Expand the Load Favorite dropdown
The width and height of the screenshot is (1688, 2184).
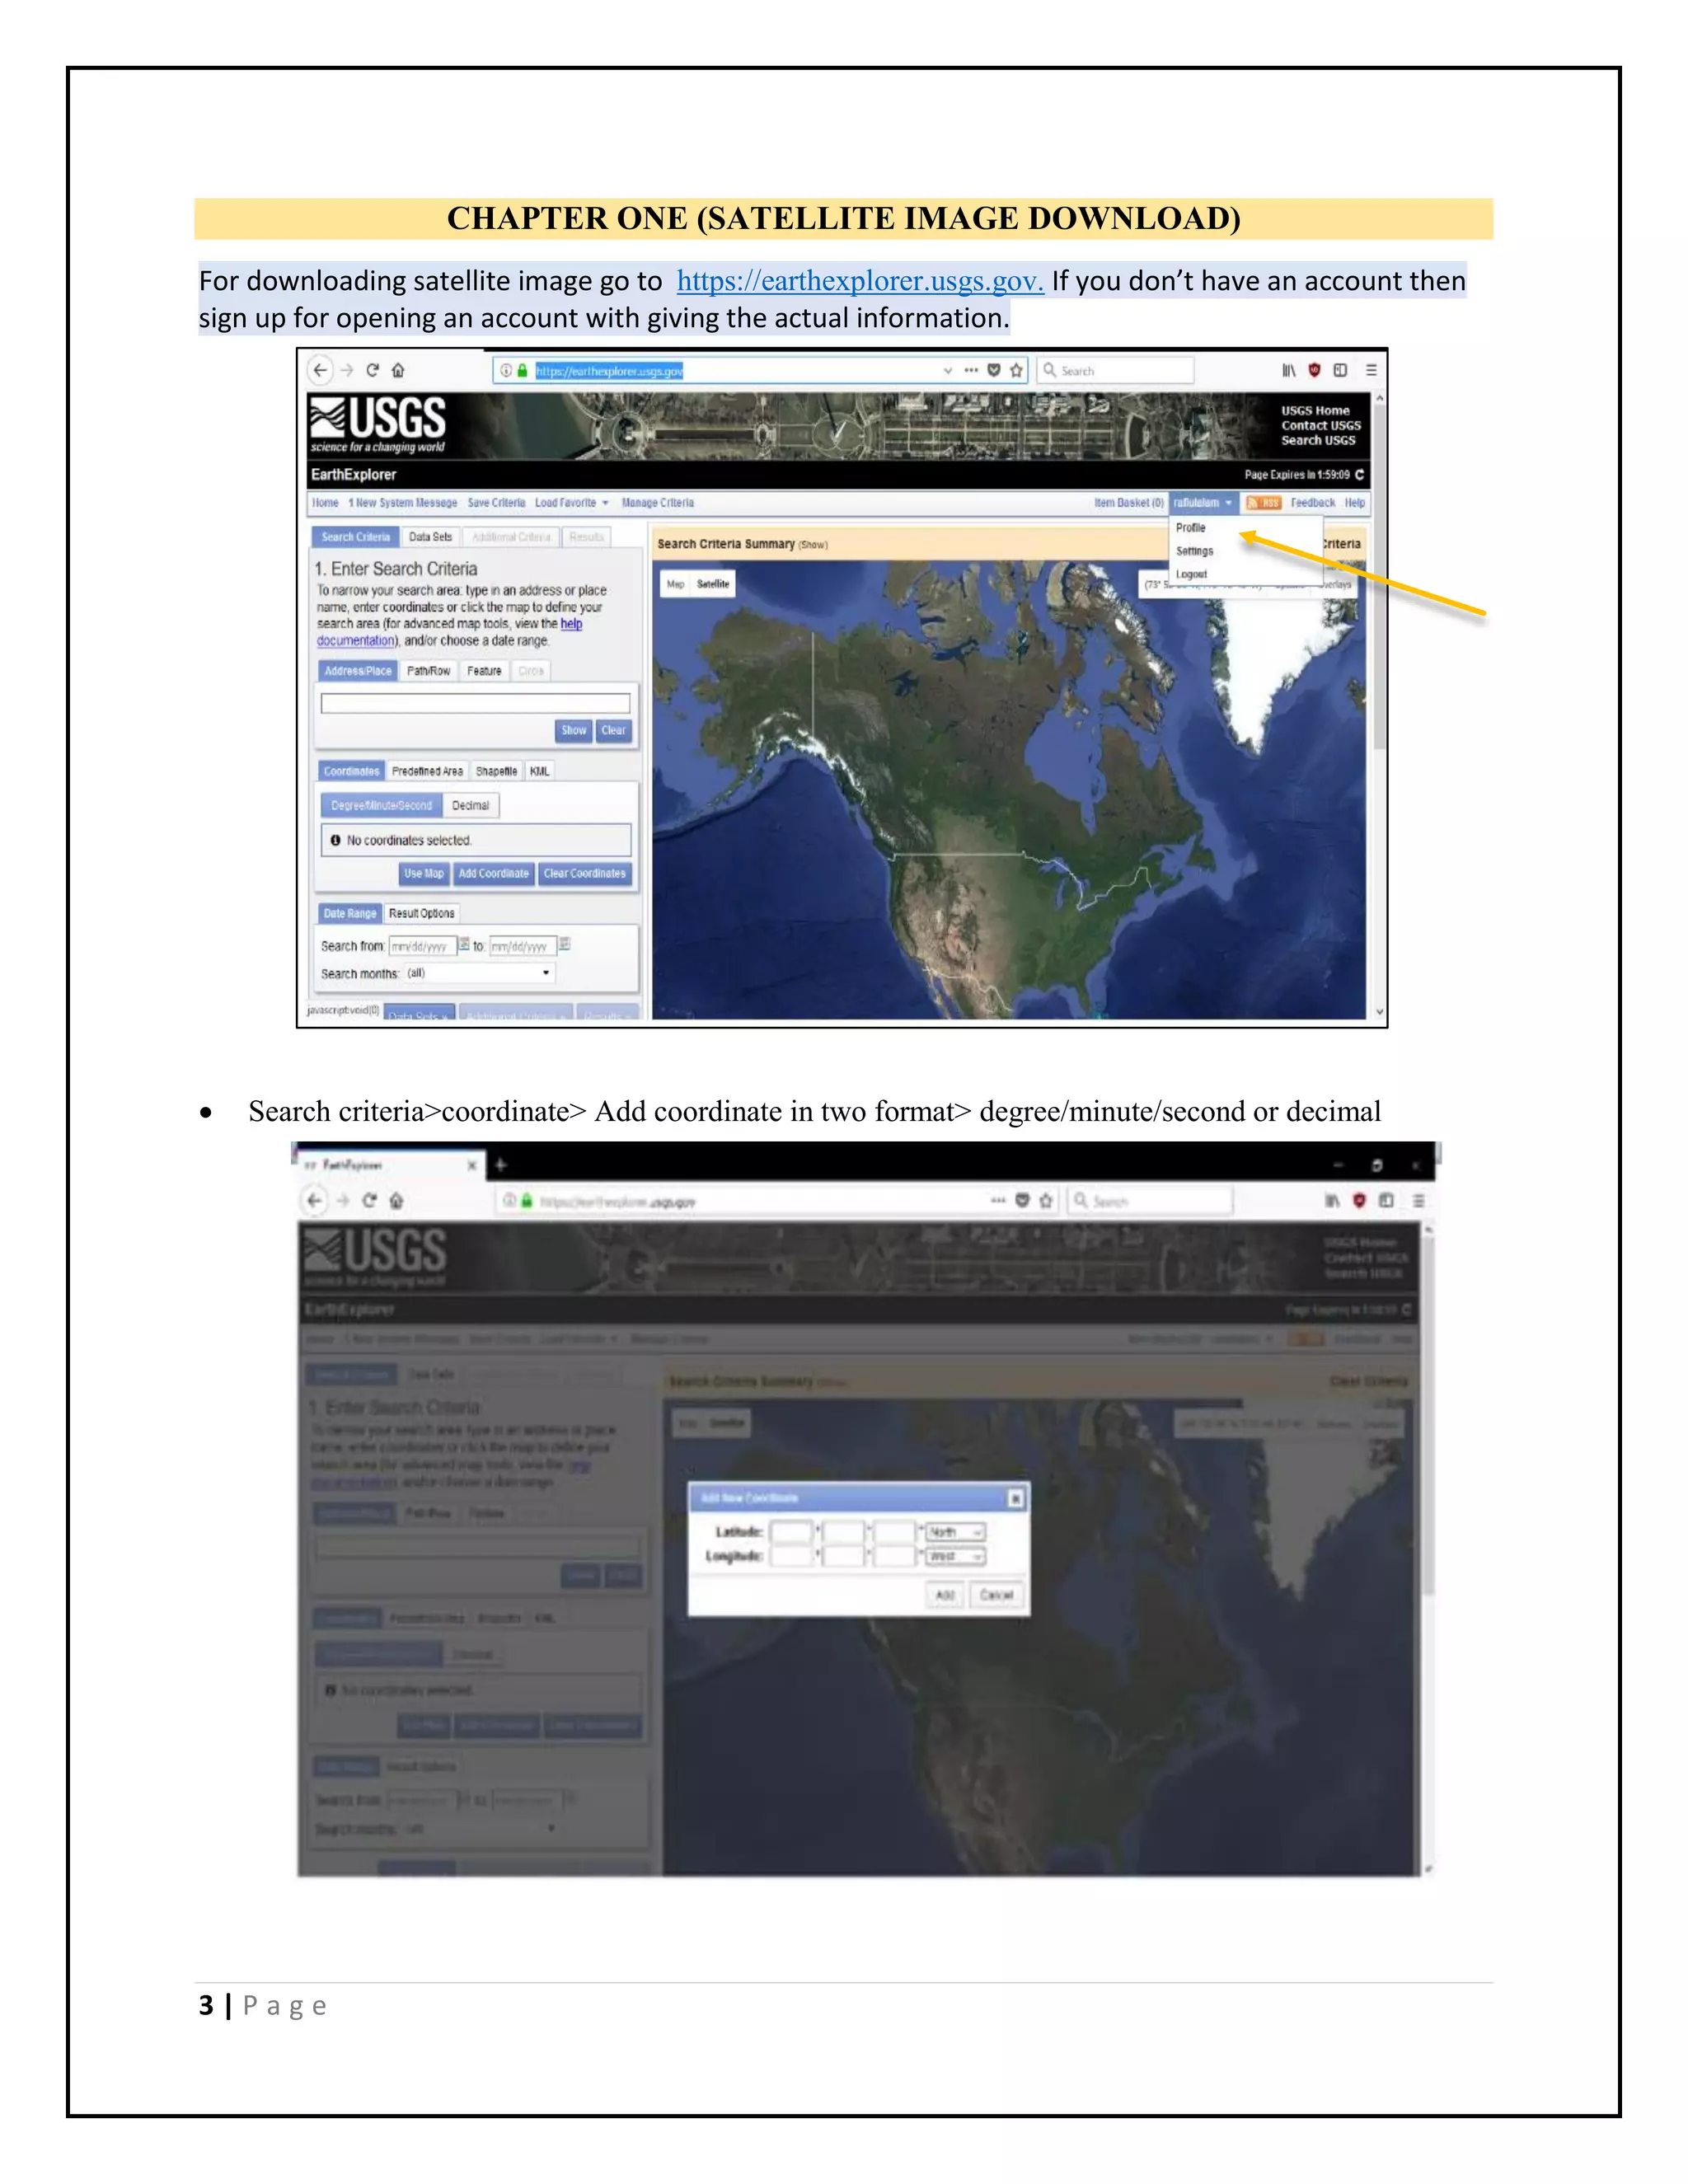(x=571, y=503)
